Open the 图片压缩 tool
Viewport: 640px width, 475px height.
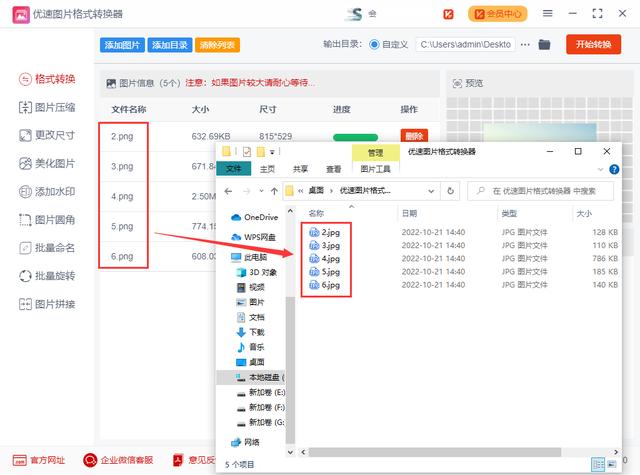(47, 107)
